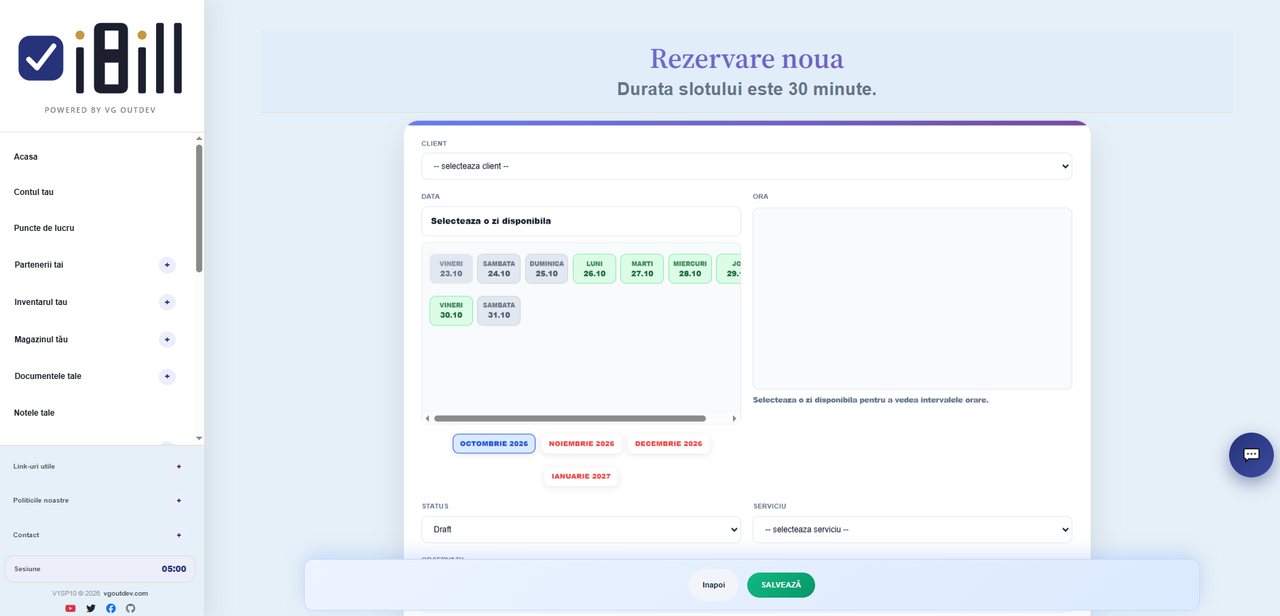Open Notele tale menu item

[x=34, y=412]
